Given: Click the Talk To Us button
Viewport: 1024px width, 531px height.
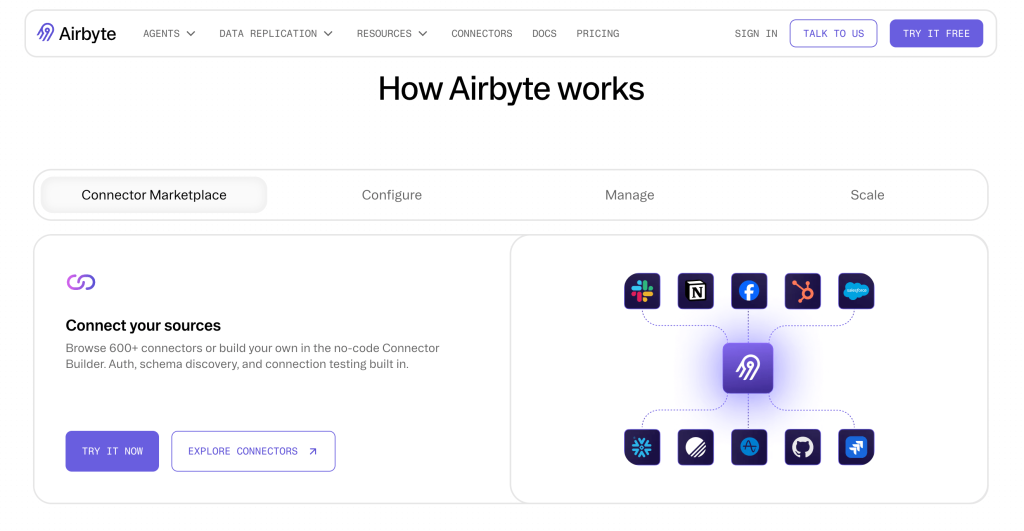Looking at the screenshot, I should coord(833,33).
